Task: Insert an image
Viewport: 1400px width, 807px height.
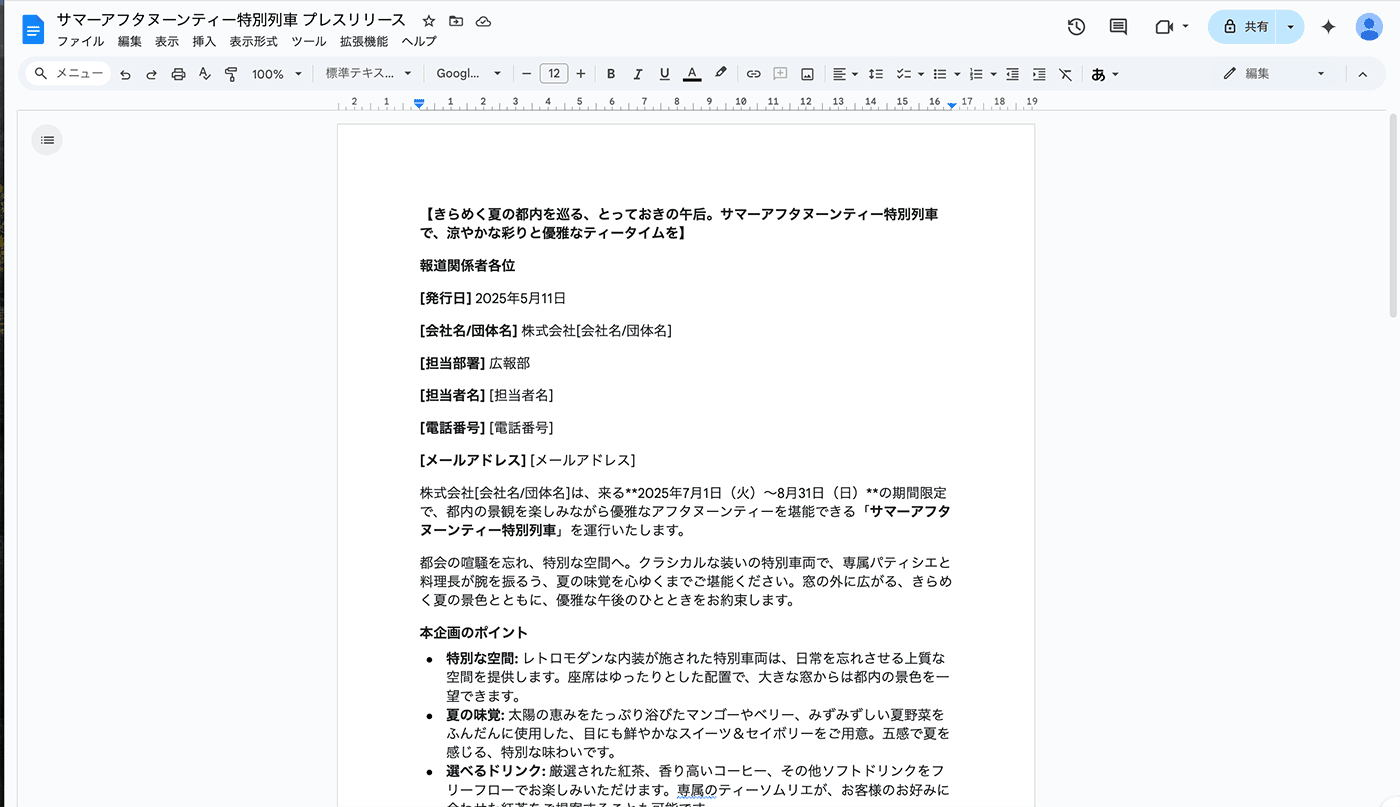Action: pos(807,74)
